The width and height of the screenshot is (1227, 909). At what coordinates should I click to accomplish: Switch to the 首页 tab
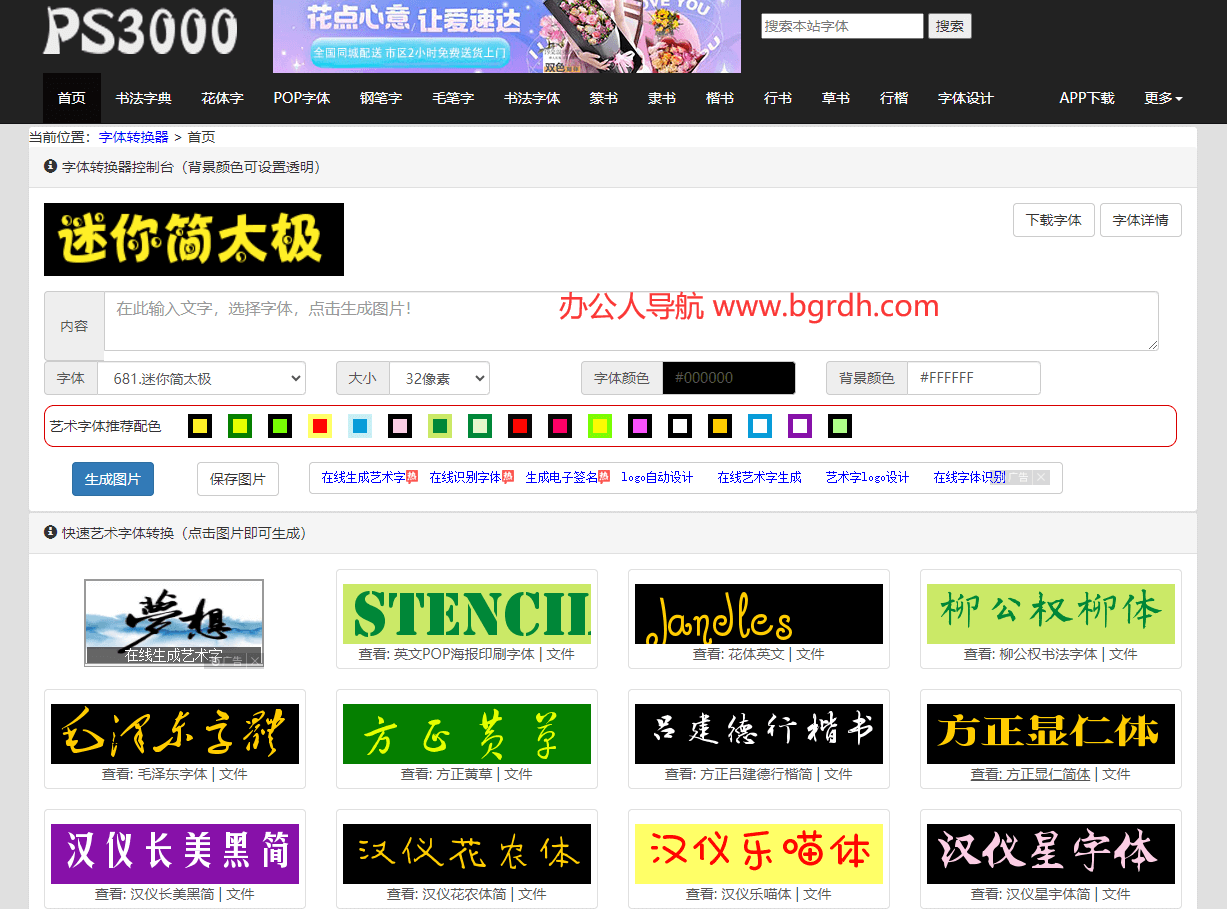(x=71, y=98)
